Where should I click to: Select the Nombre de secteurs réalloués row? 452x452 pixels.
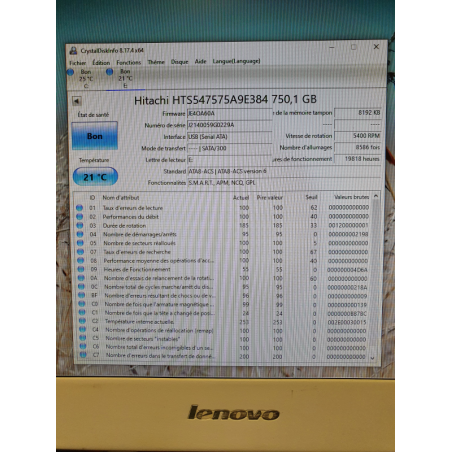pos(223,243)
